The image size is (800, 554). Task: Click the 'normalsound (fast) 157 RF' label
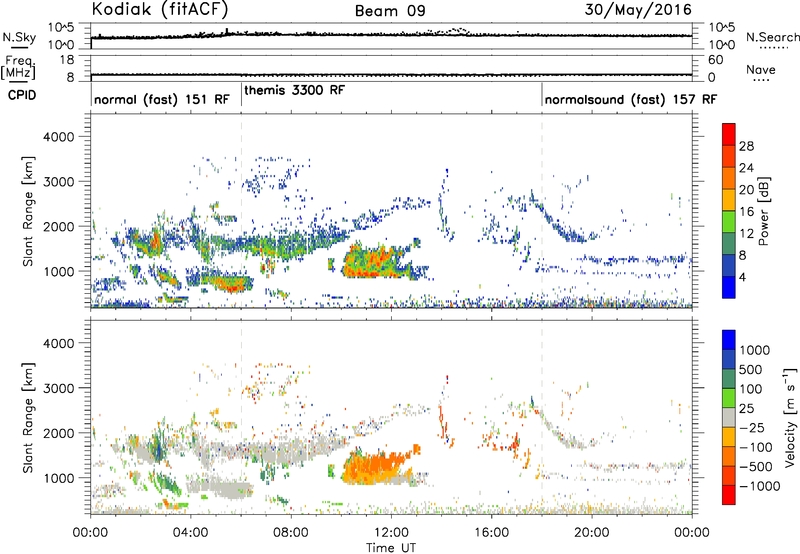(x=631, y=99)
